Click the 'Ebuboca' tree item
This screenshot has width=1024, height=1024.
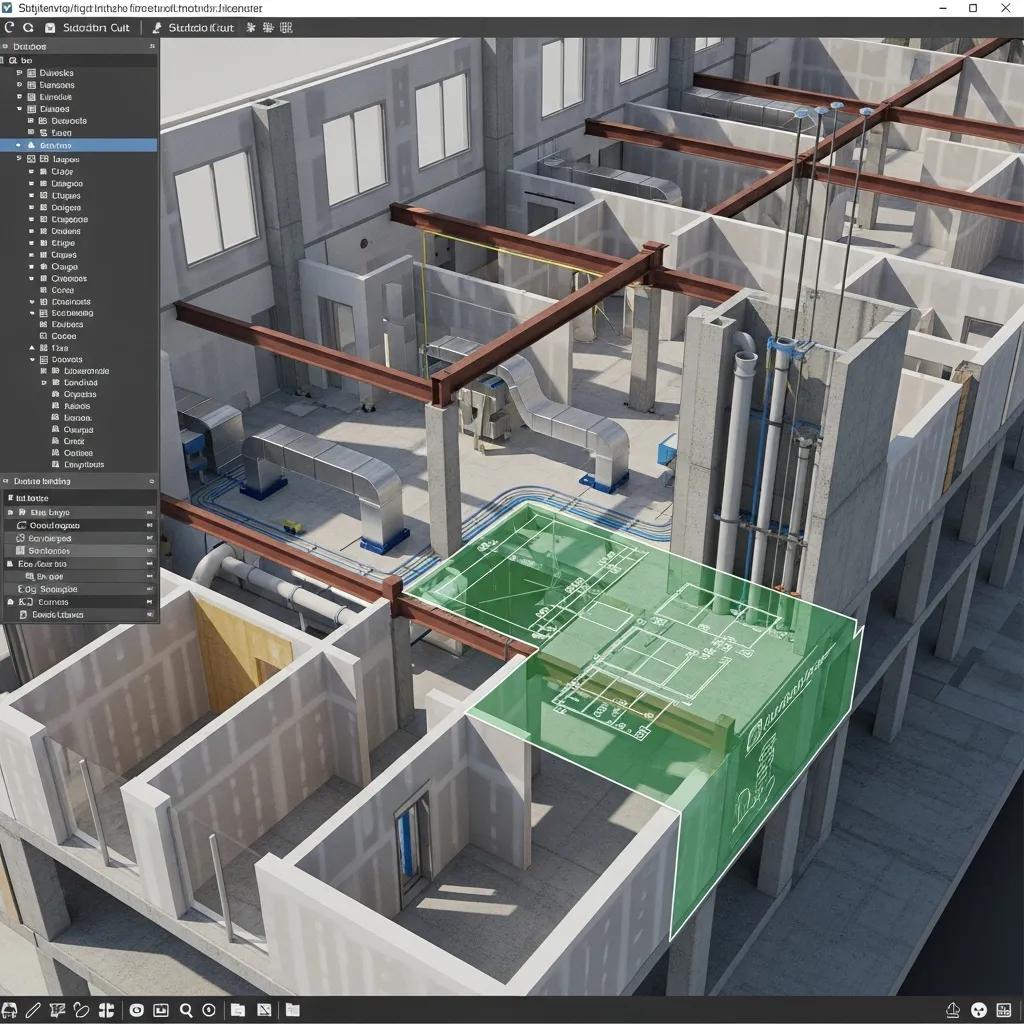point(67,325)
